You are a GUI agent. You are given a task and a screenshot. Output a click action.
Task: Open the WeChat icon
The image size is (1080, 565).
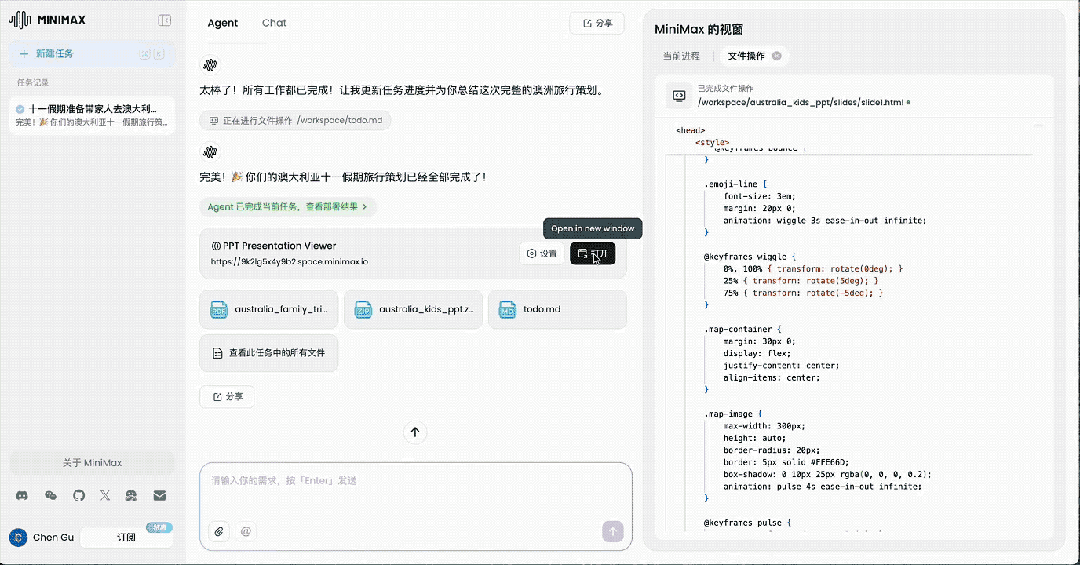point(51,495)
